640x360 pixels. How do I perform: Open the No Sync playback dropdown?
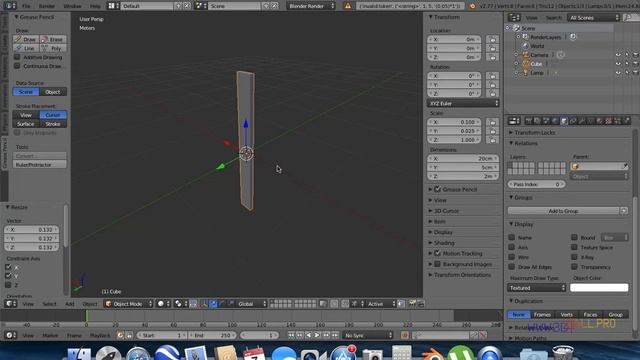pyautogui.click(x=367, y=335)
